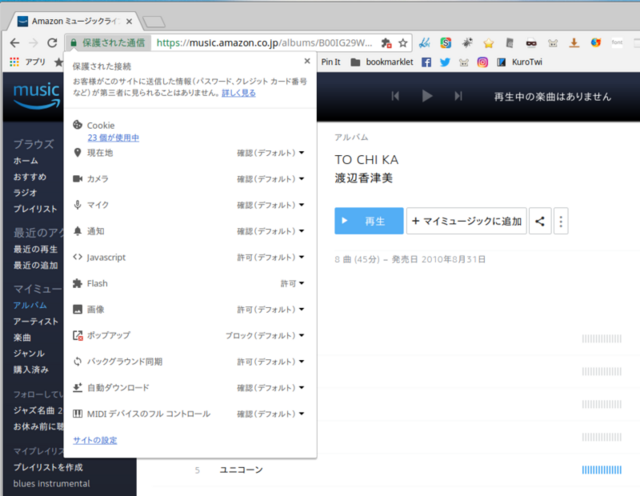Open the サイトの設定 link
This screenshot has width=640, height=496.
click(95, 440)
